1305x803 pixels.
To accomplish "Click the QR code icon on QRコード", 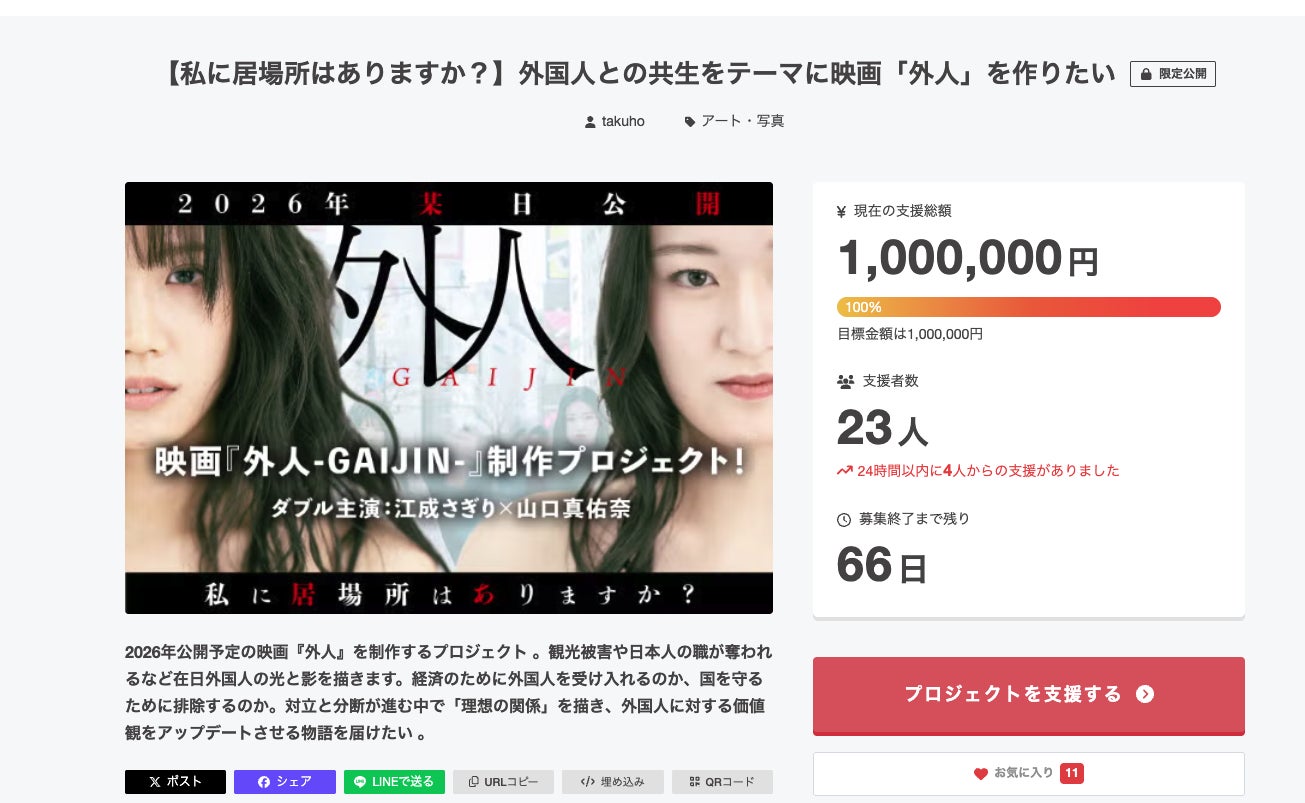I will pyautogui.click(x=695, y=782).
